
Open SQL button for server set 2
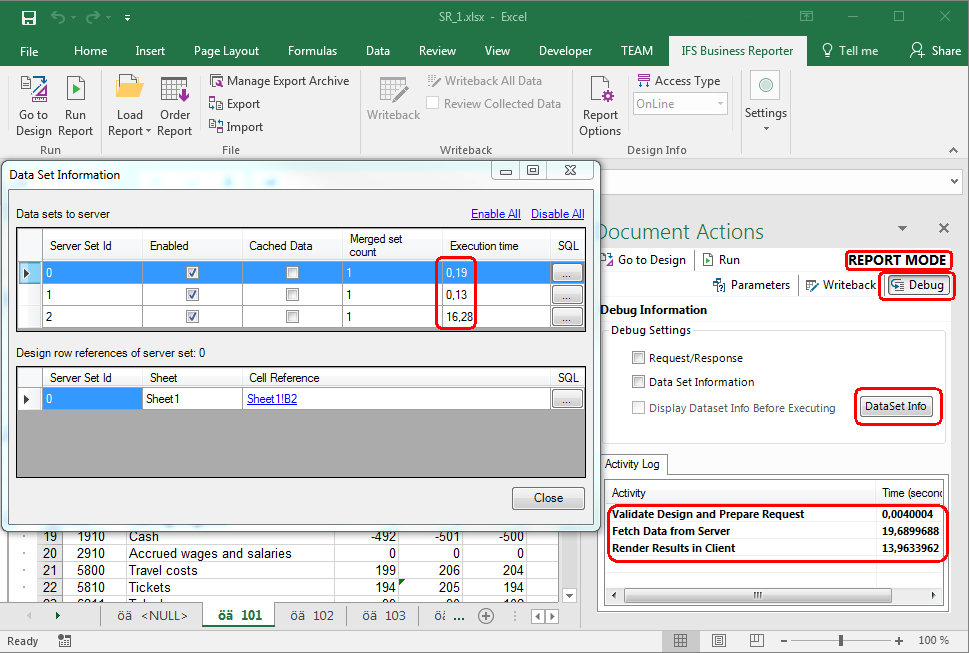click(567, 318)
